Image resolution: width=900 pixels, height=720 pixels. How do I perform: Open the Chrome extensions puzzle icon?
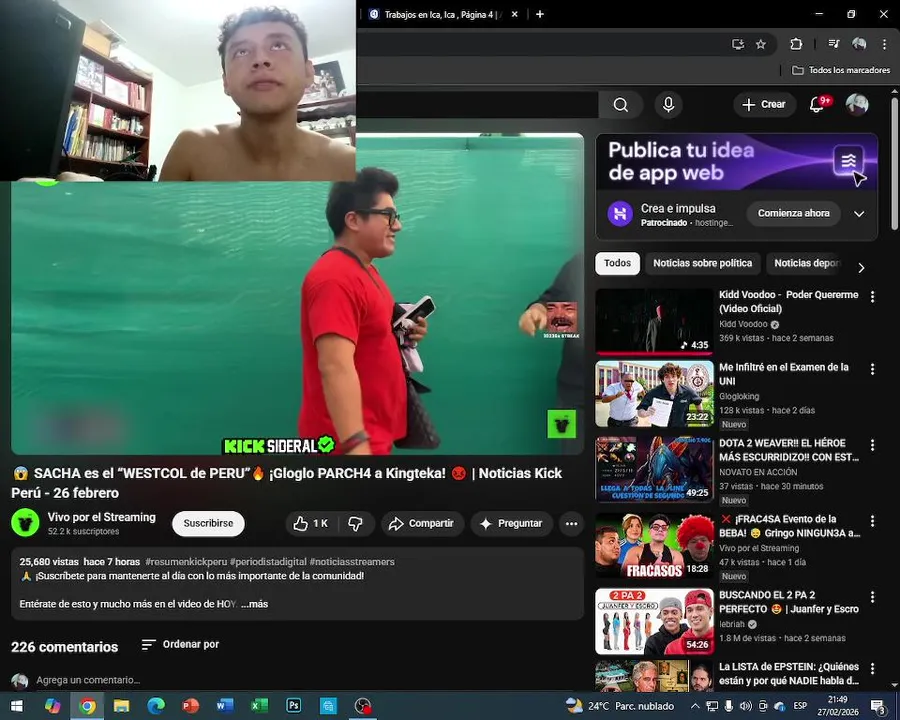(796, 44)
